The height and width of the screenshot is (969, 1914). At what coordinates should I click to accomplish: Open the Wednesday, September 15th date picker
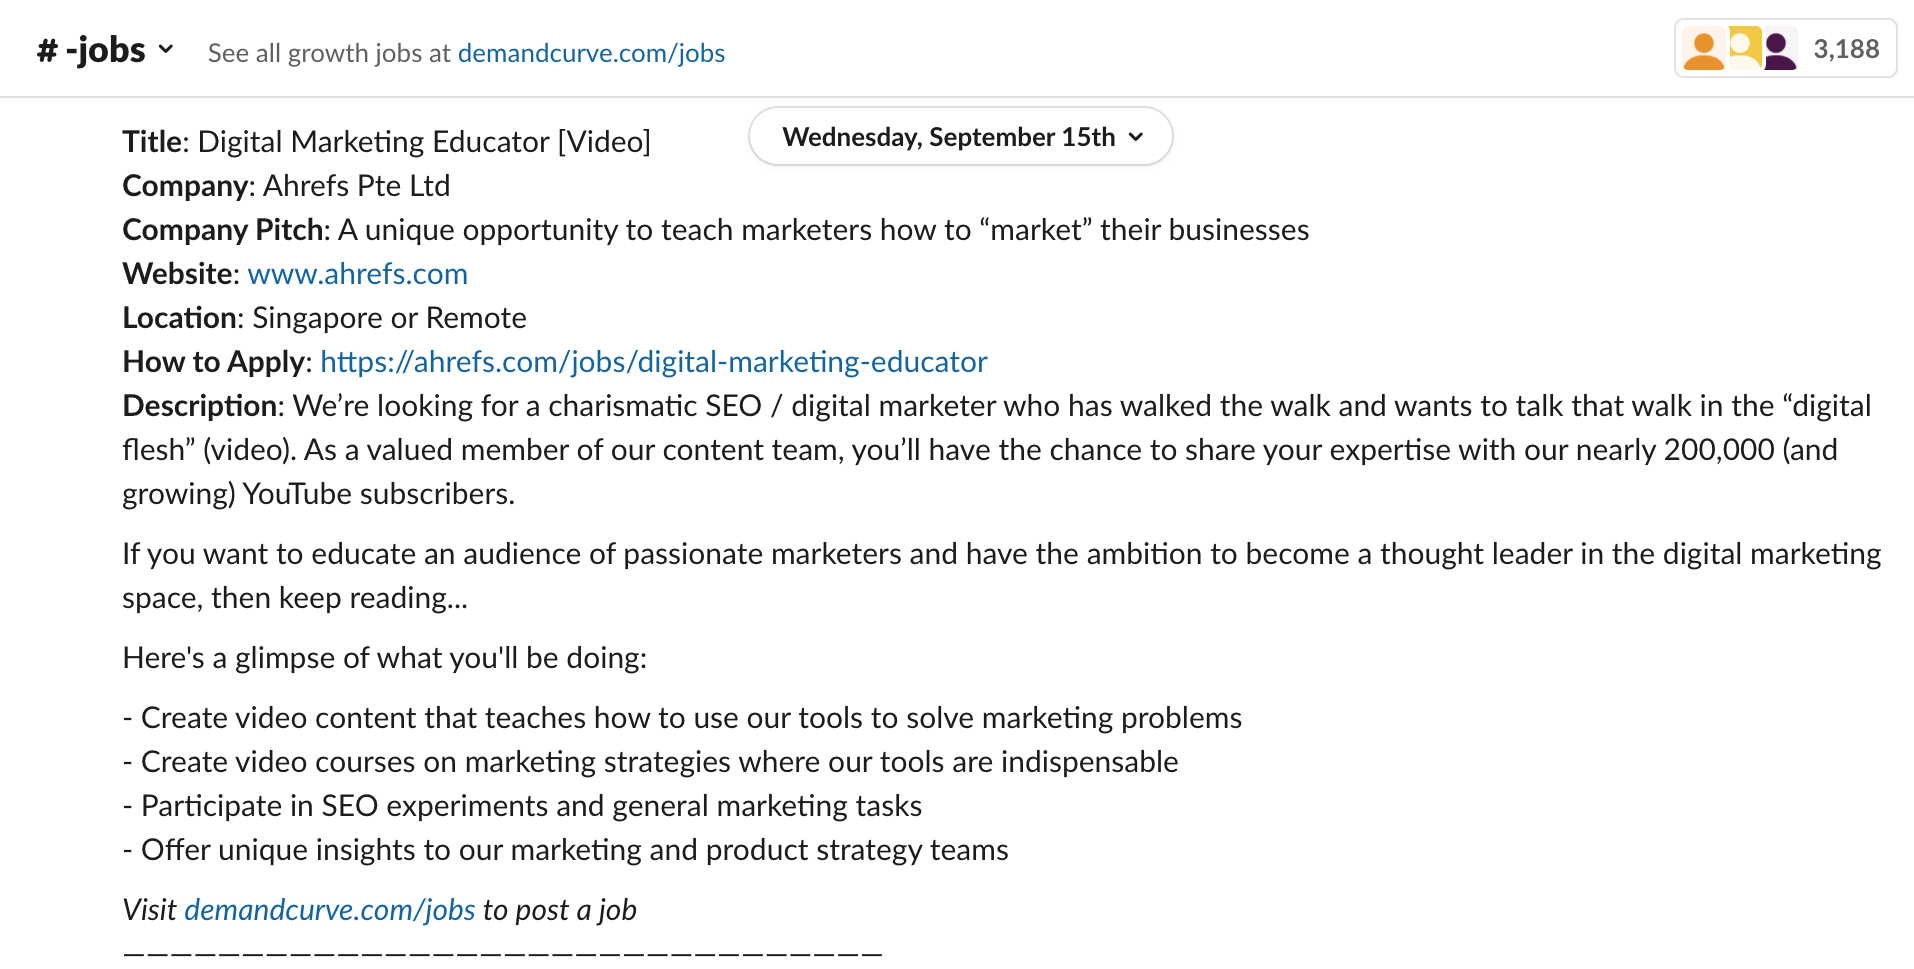(948, 137)
